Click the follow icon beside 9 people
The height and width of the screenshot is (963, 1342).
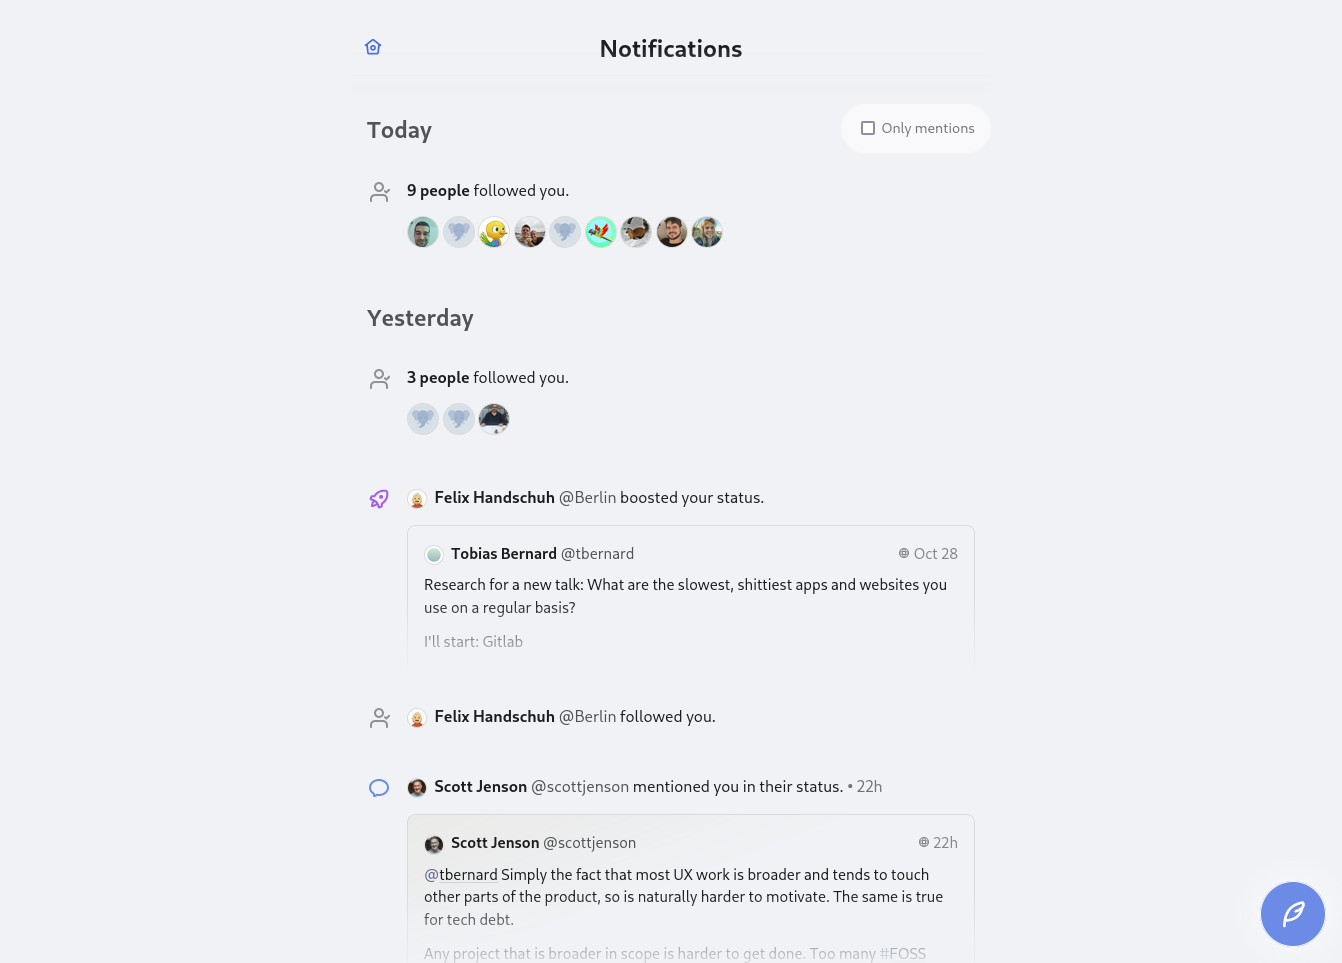coord(380,192)
